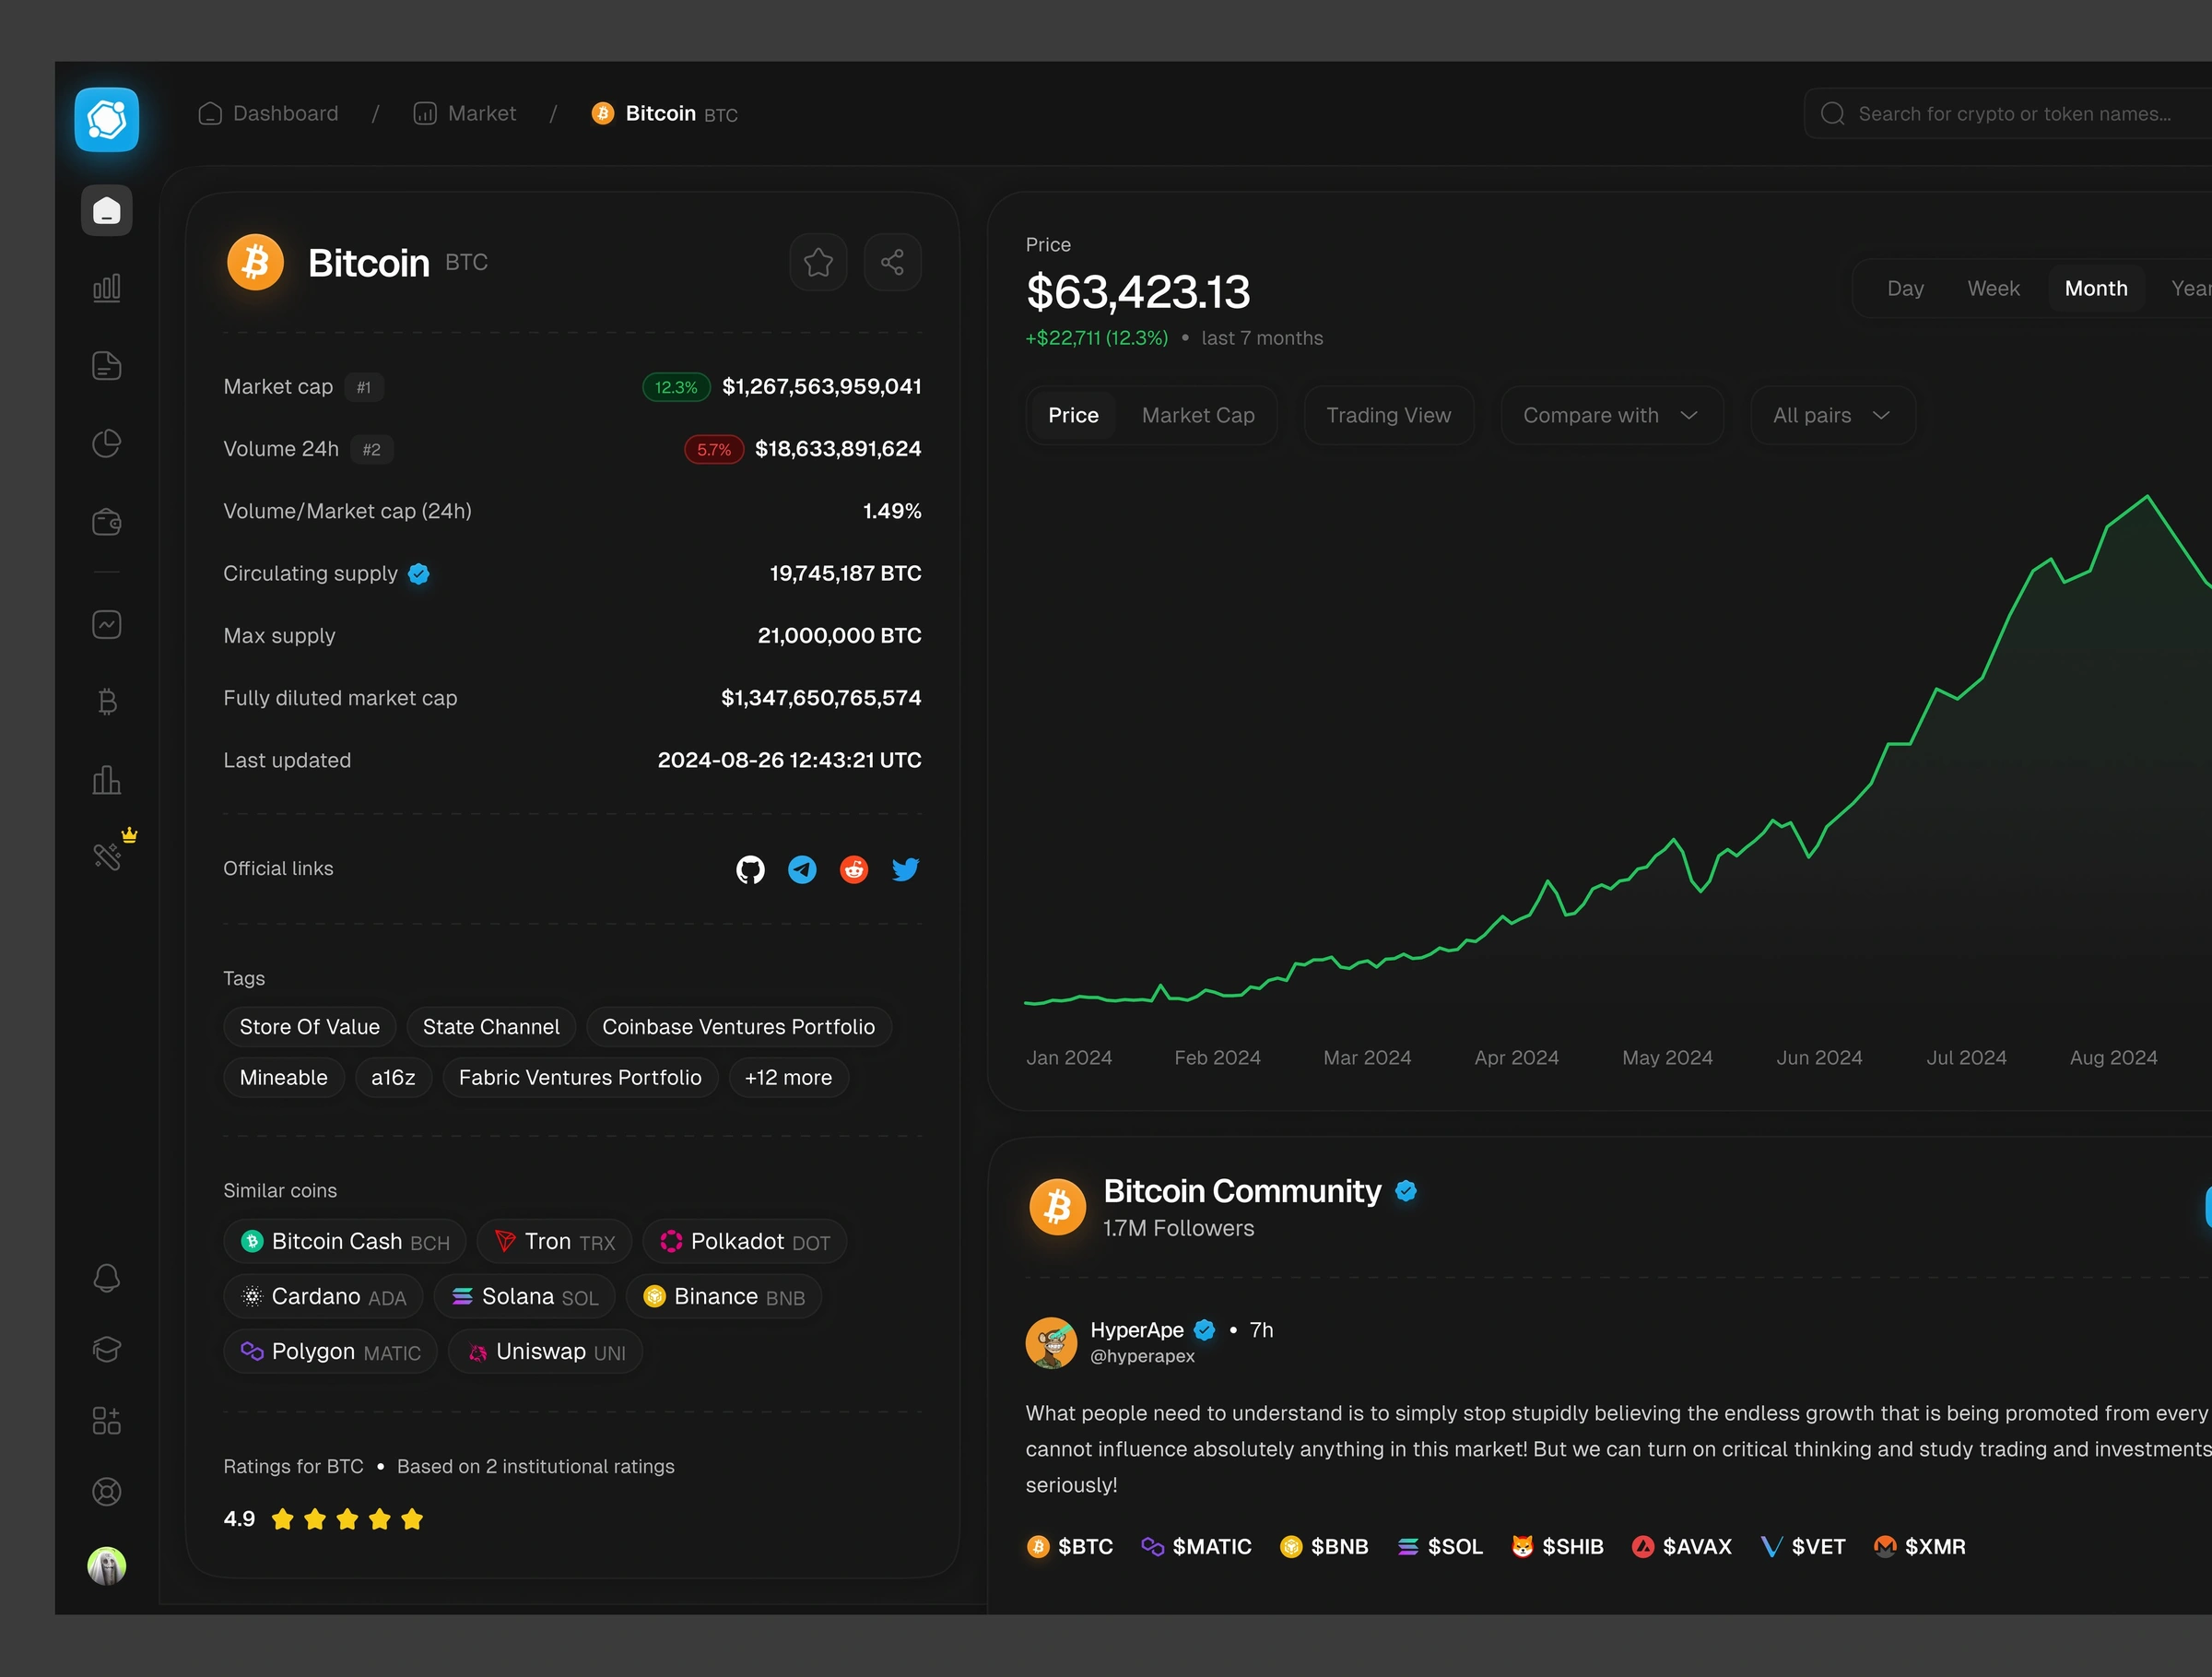Image resolution: width=2212 pixels, height=1677 pixels.
Task: Open similar coin Polygon MATIC
Action: (331, 1352)
